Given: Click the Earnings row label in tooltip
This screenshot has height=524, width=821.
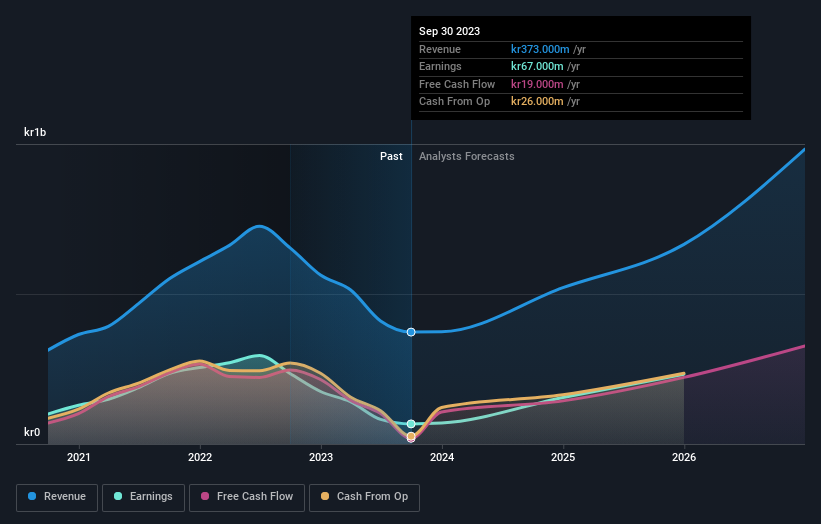Looking at the screenshot, I should click(x=440, y=66).
